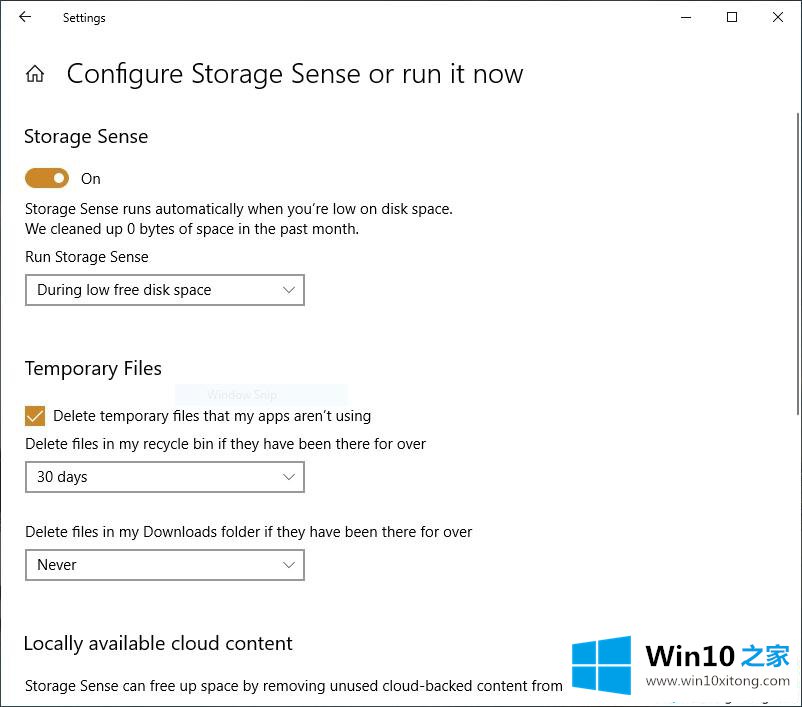Click the 'Delete temporary files that my apps aren't using' label
The width and height of the screenshot is (802, 707).
212,416
